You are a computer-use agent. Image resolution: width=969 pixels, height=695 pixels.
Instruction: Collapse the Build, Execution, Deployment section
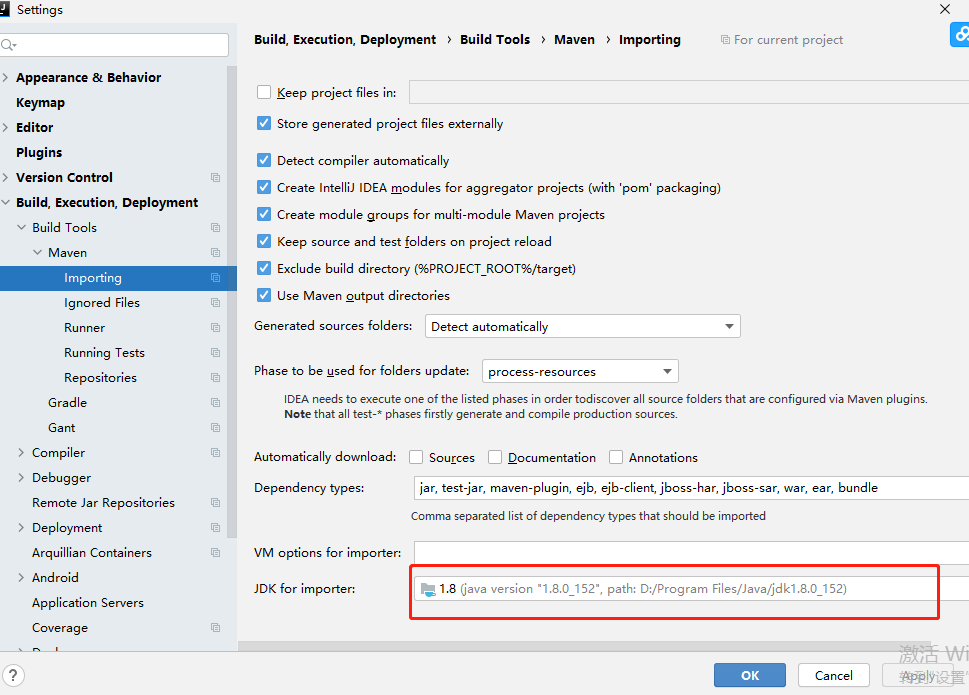pyautogui.click(x=6, y=203)
